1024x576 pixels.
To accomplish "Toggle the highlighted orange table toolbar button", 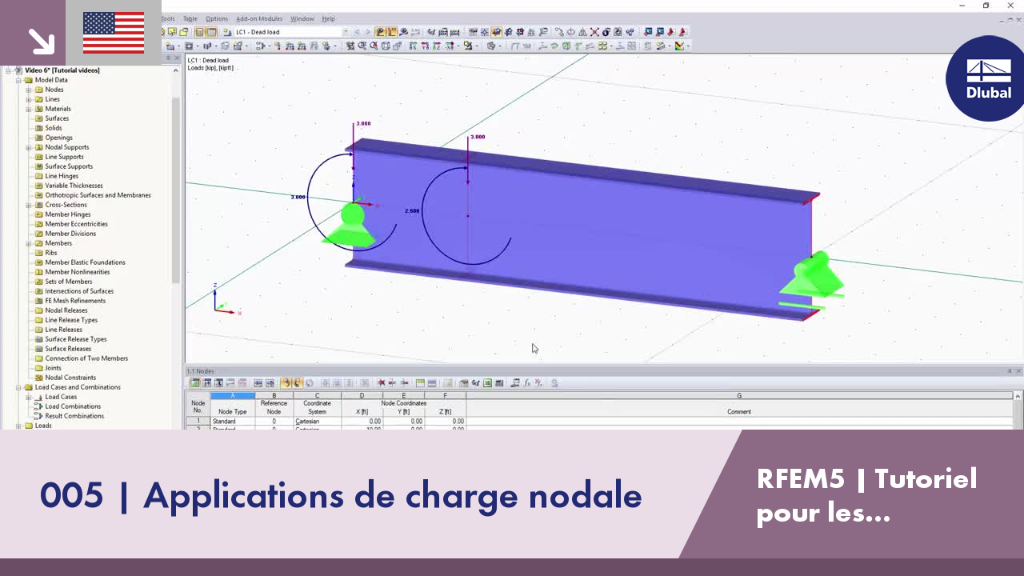I will pyautogui.click(x=285, y=383).
